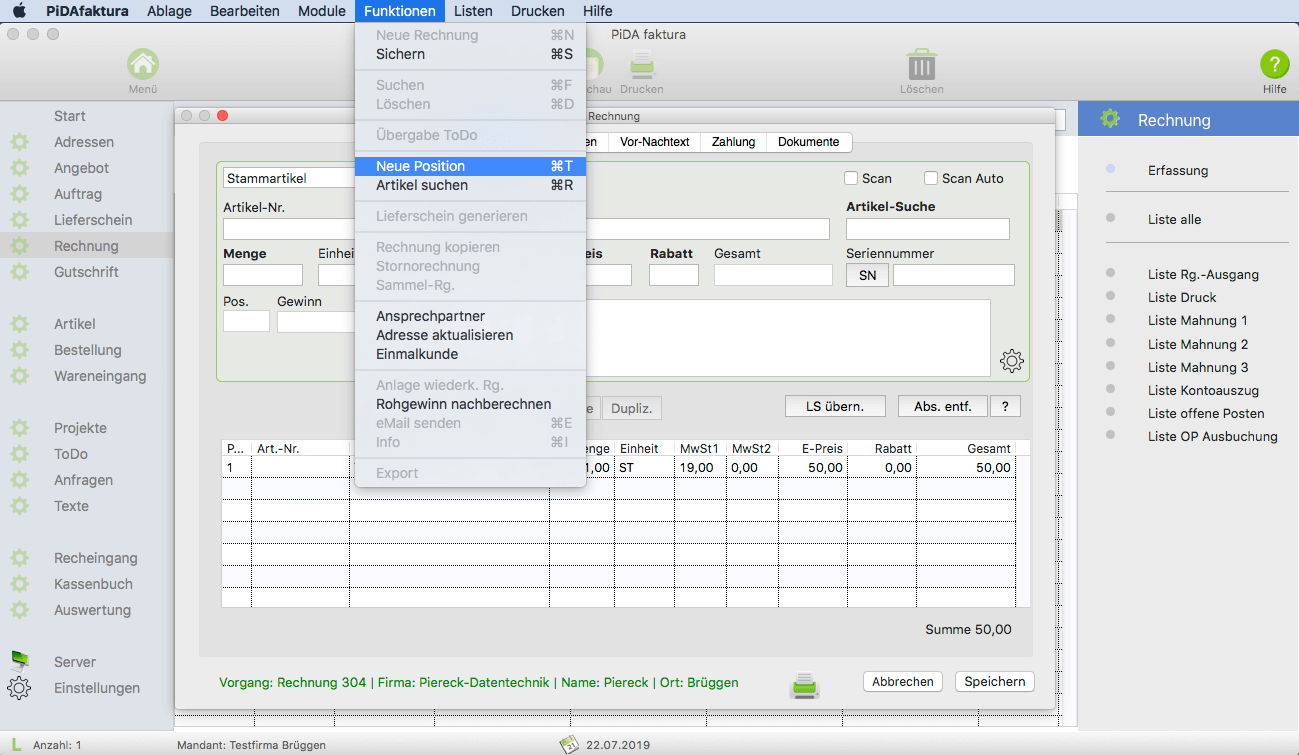The height and width of the screenshot is (755, 1299).
Task: Click the Einstellungen gear icon
Action: click(x=20, y=688)
